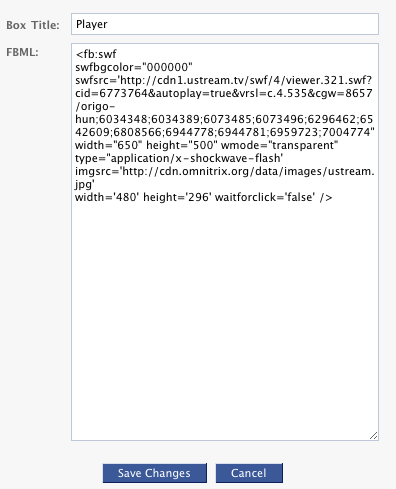Place cursor on the jpg' line
Viewport: 396px width, 489px height.
[85, 184]
